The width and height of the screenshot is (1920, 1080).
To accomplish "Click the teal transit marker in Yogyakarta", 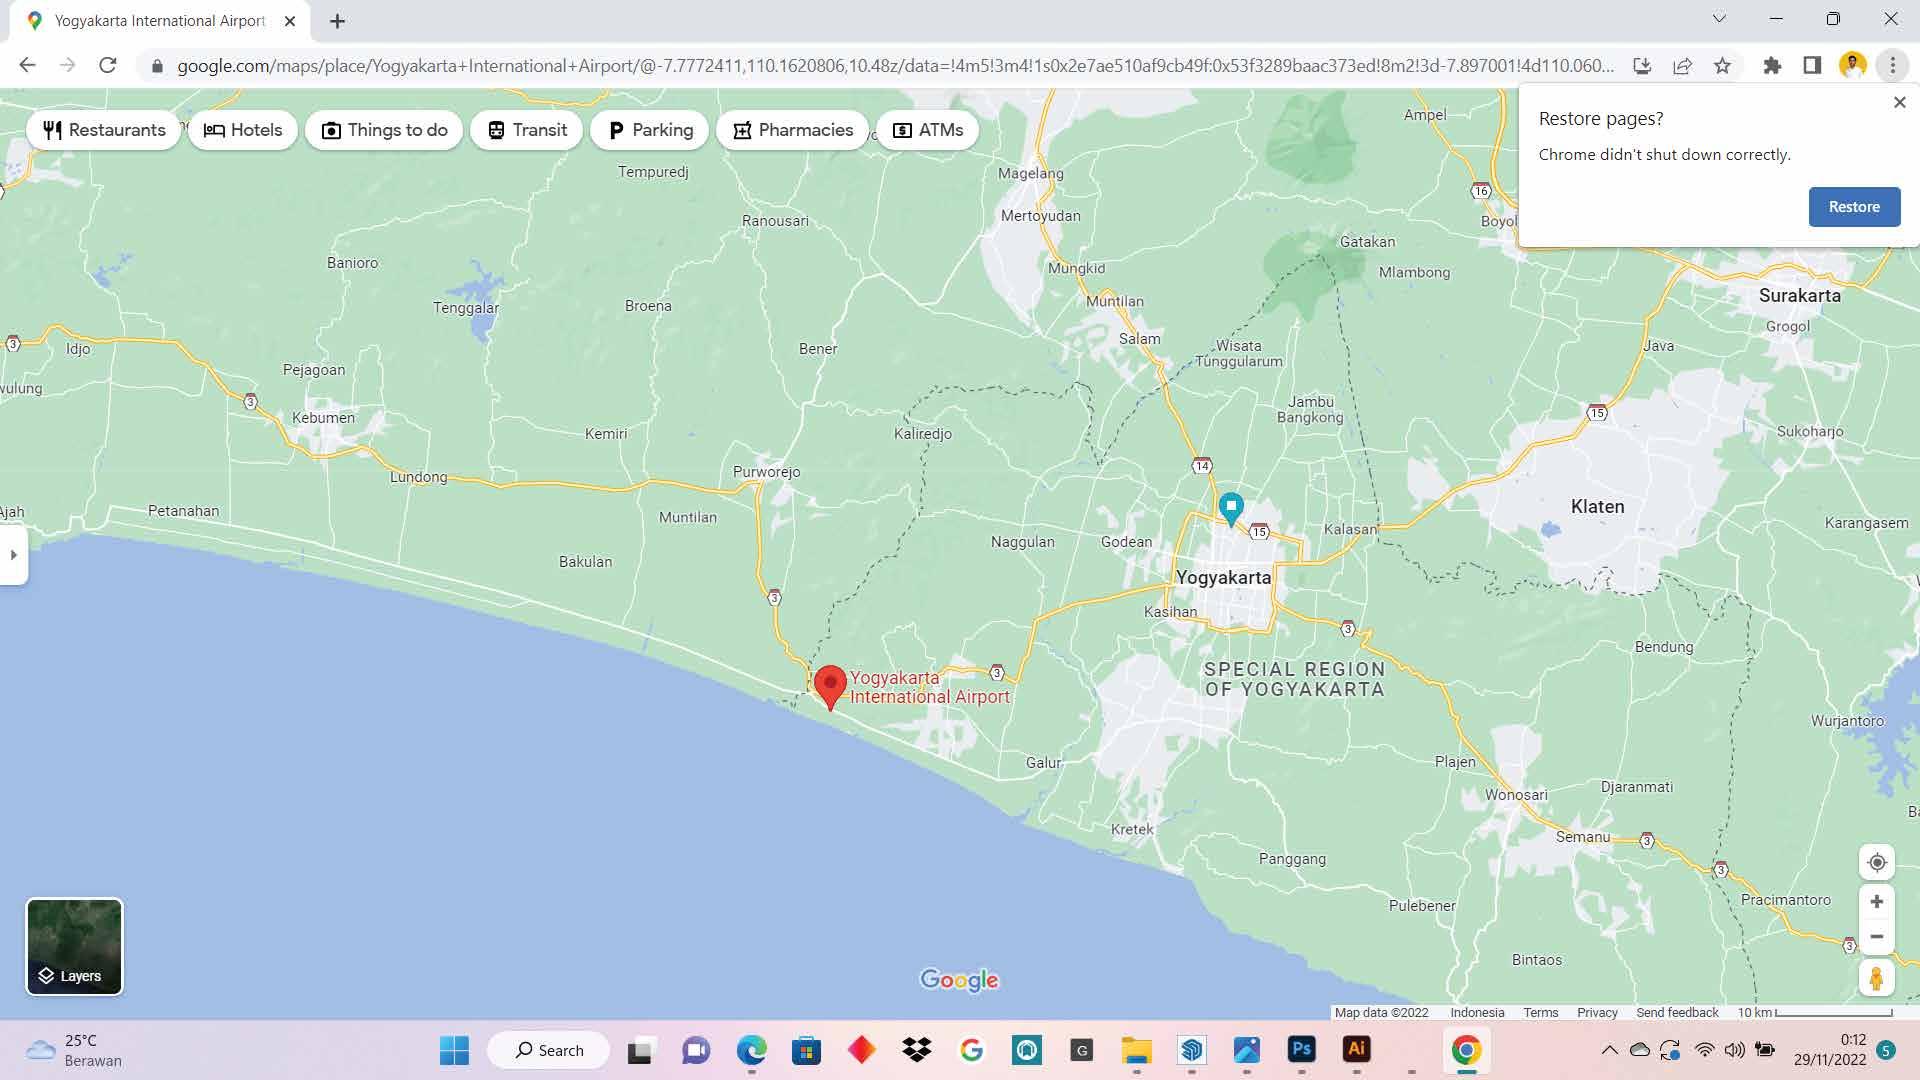I will click(x=1231, y=508).
